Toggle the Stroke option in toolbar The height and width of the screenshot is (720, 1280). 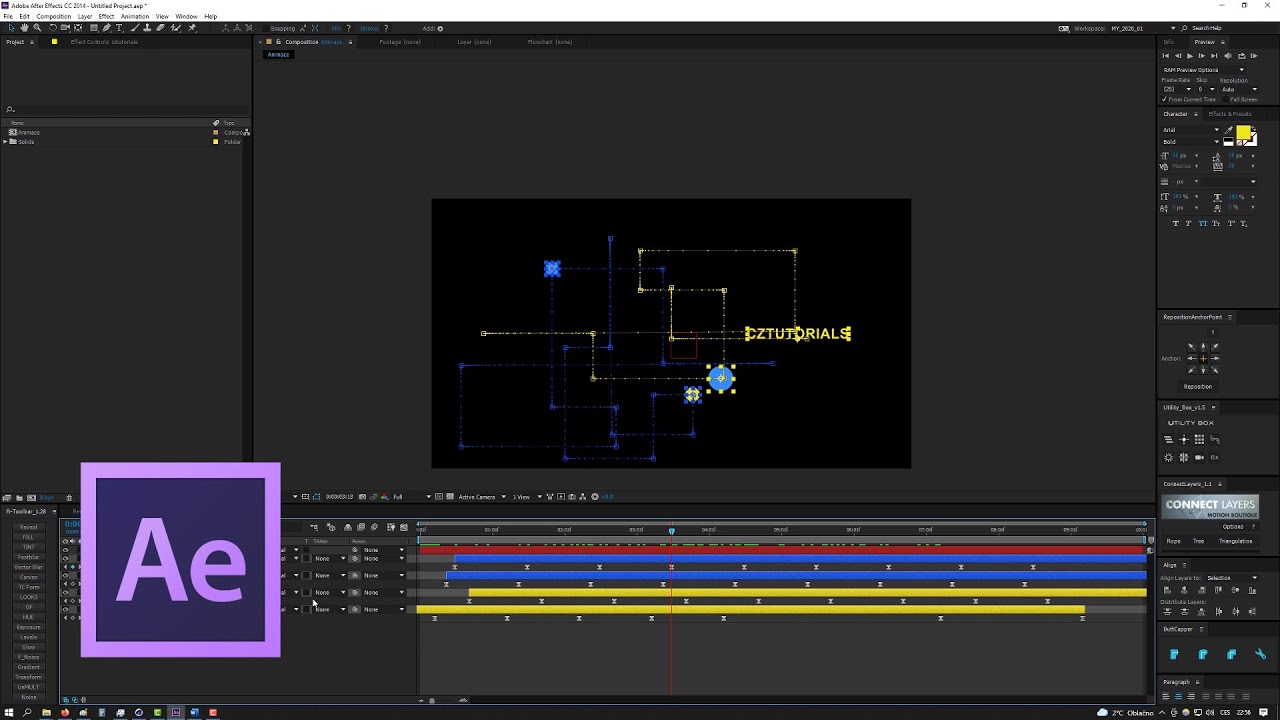click(x=369, y=28)
